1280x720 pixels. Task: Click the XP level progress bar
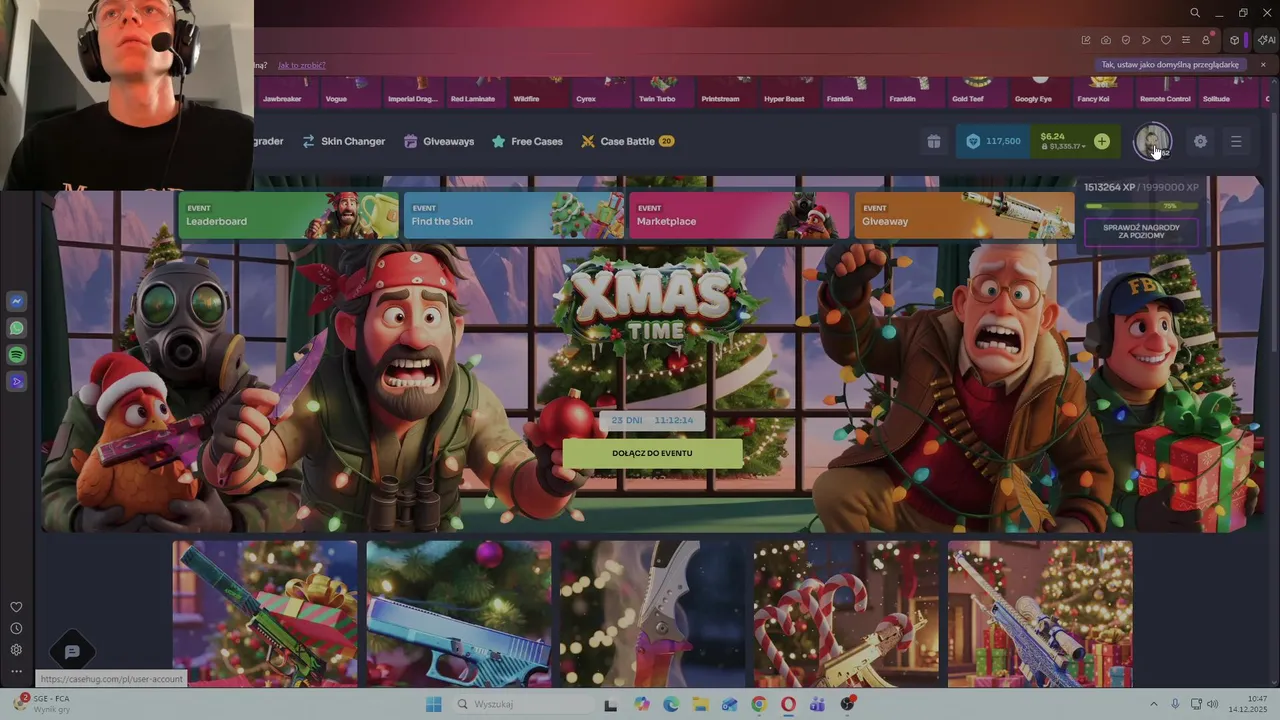[x=1140, y=206]
